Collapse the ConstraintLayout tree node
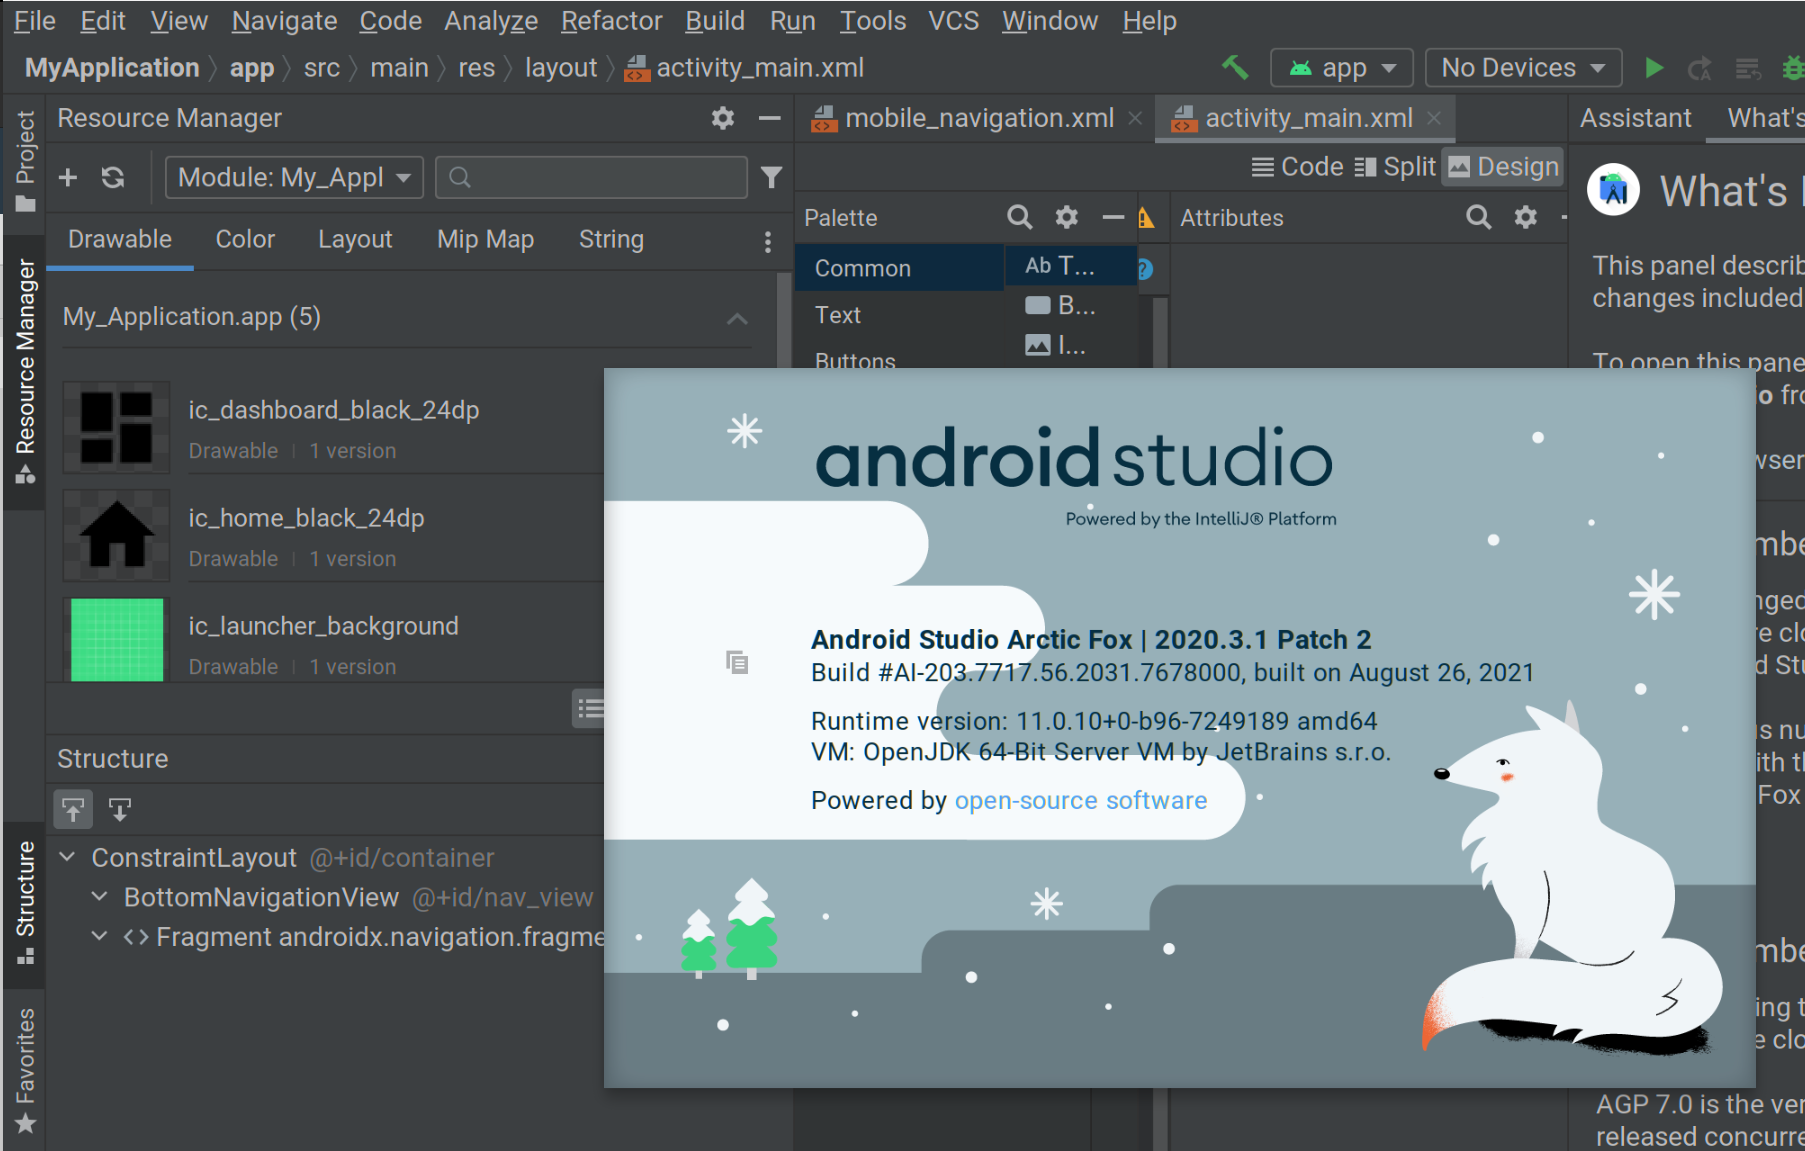Viewport: 1805px width, 1151px height. pyautogui.click(x=68, y=857)
